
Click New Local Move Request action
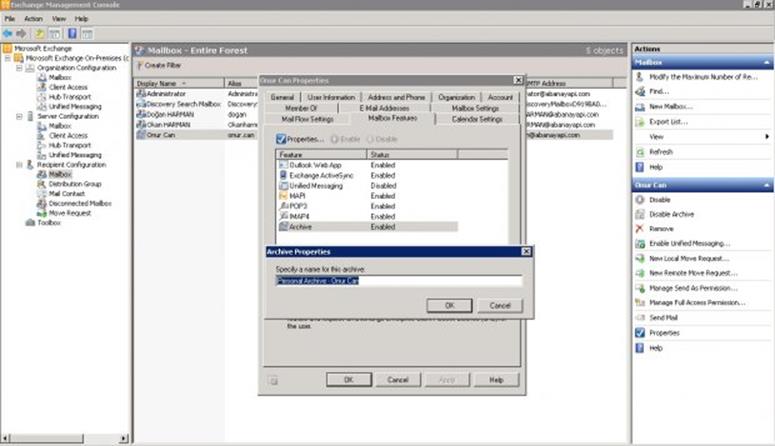[x=689, y=259]
